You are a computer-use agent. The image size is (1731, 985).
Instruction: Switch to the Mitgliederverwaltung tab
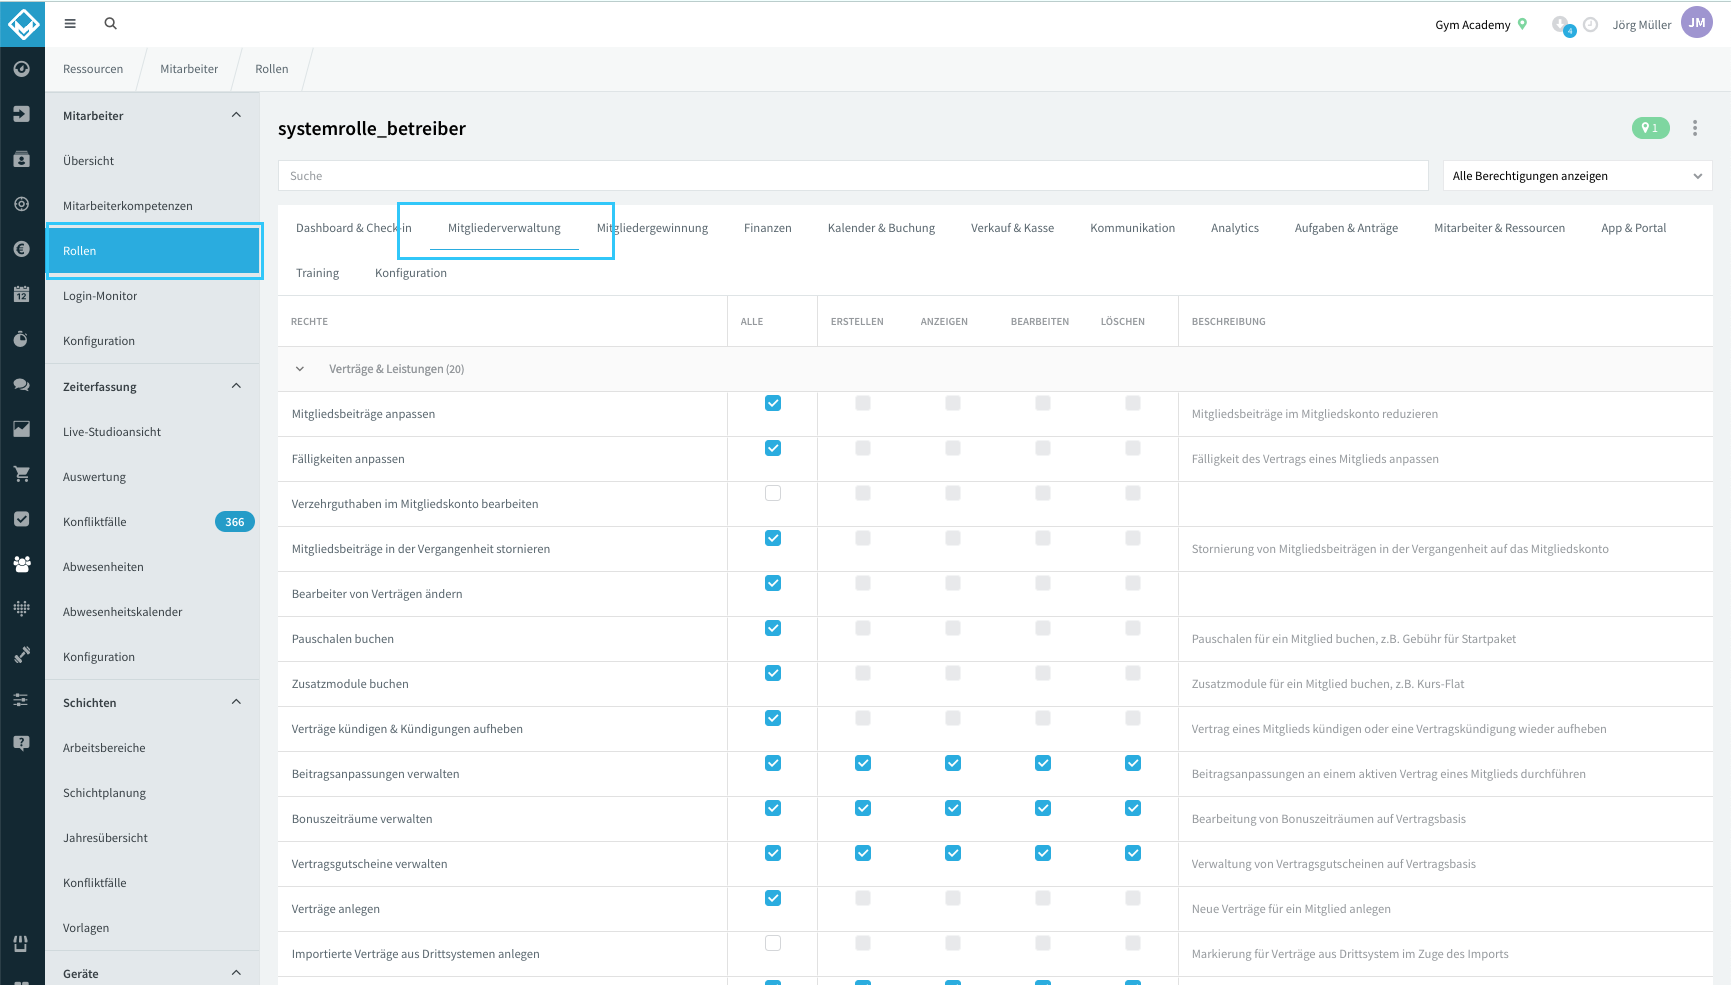pos(504,228)
